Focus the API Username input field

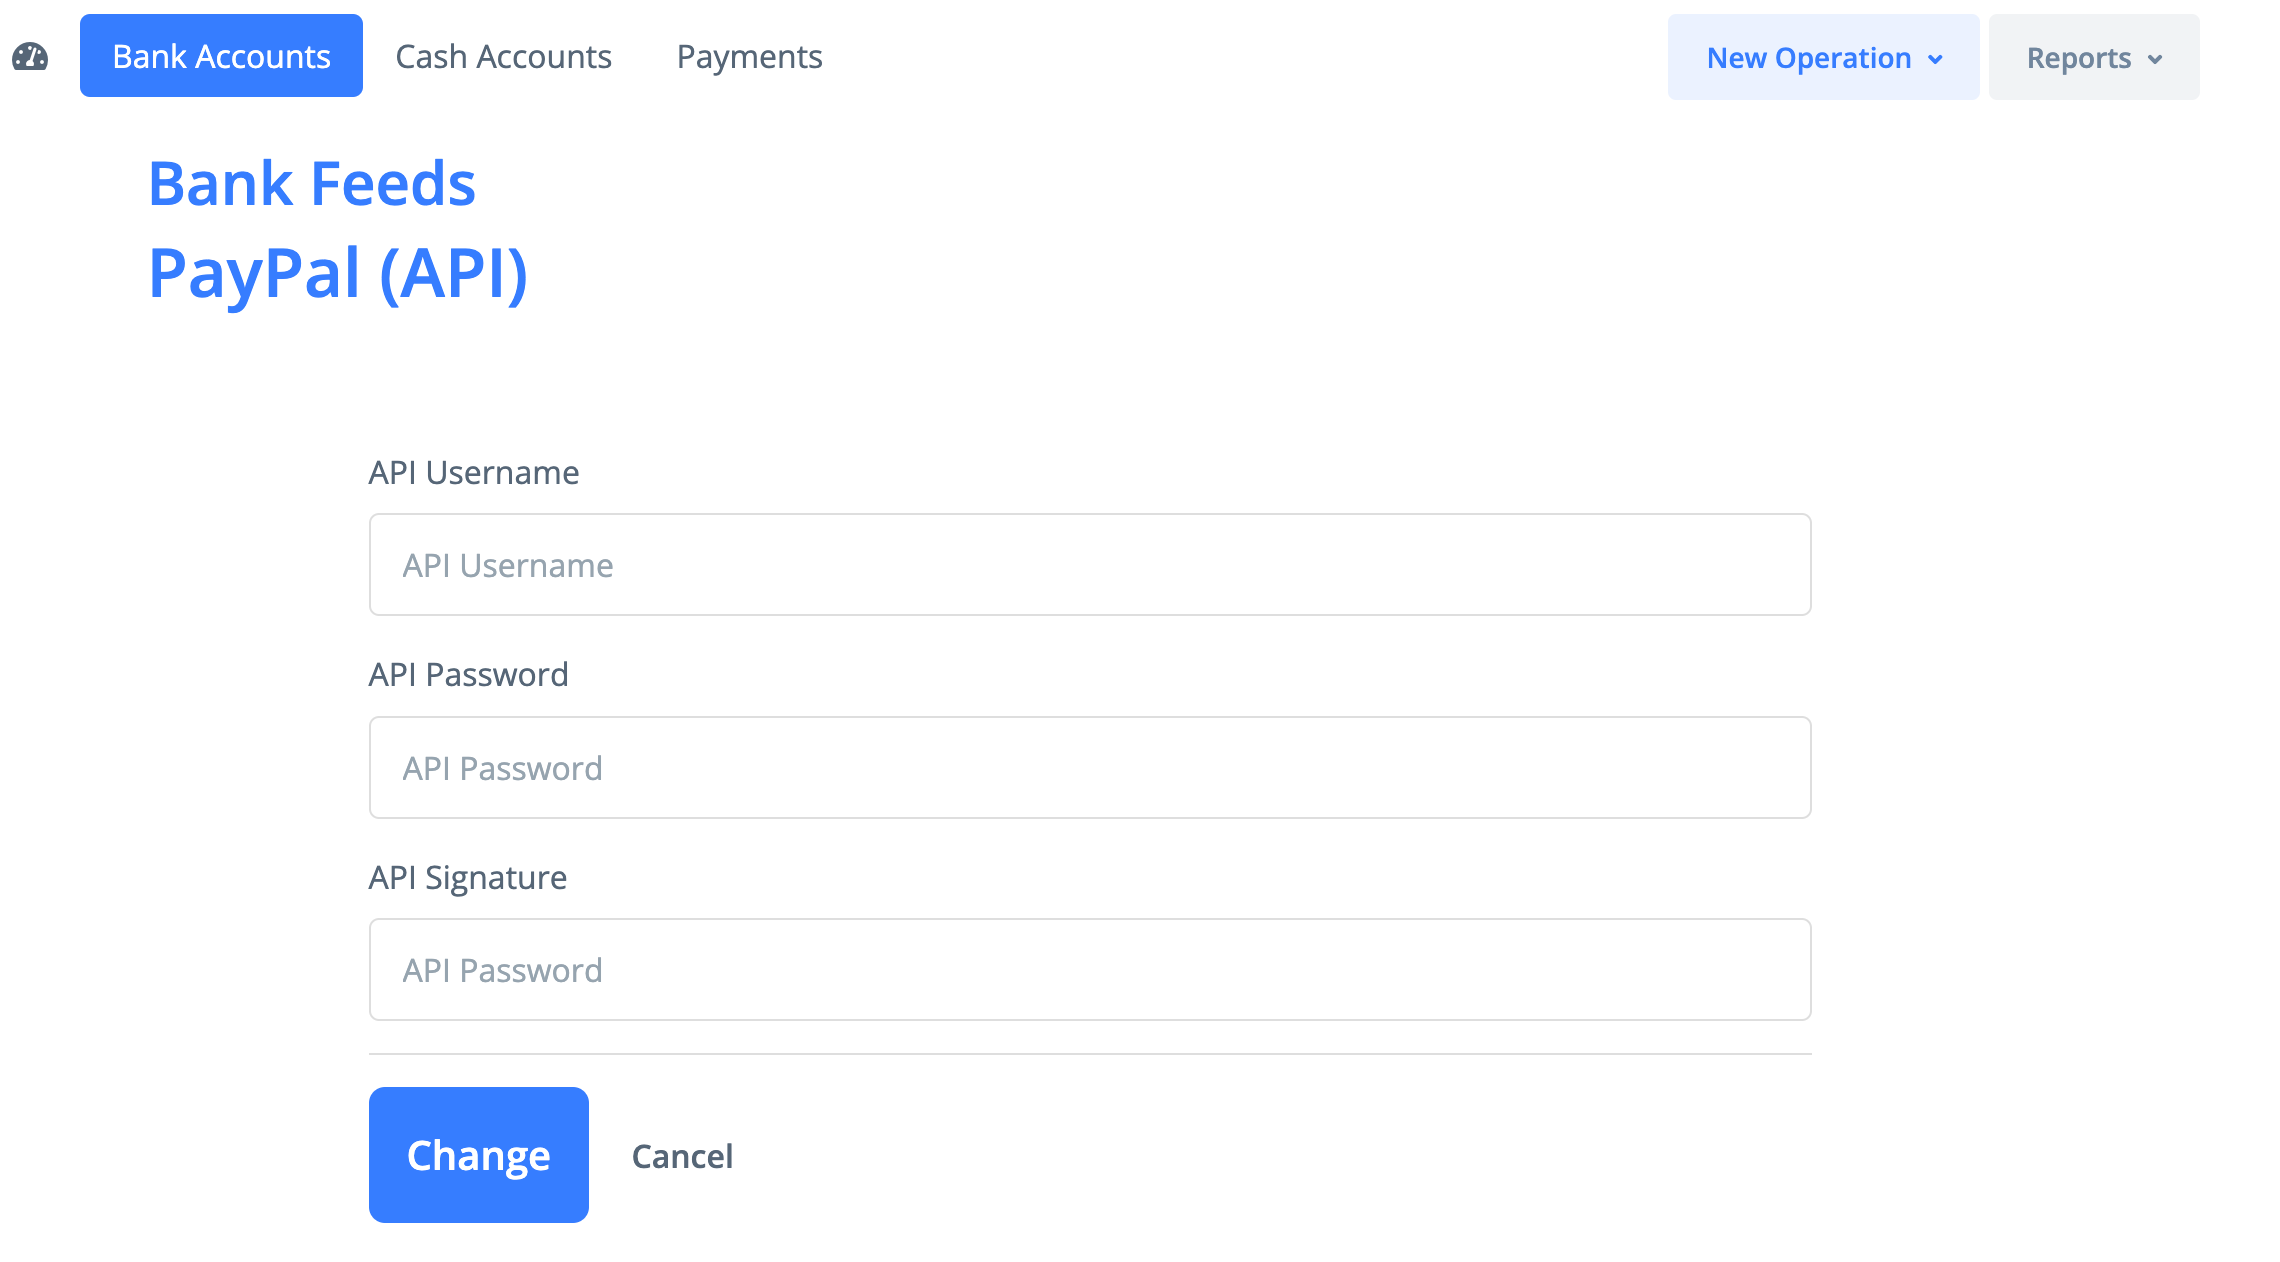coord(1089,565)
